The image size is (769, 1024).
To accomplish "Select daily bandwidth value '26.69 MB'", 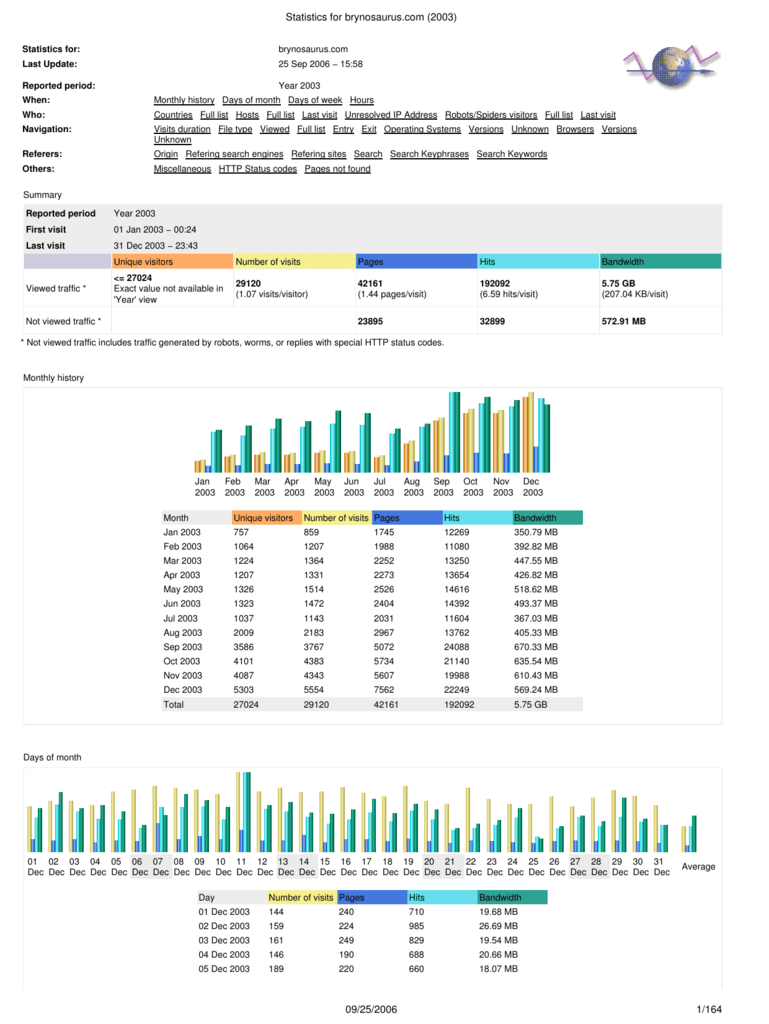I will (x=498, y=927).
